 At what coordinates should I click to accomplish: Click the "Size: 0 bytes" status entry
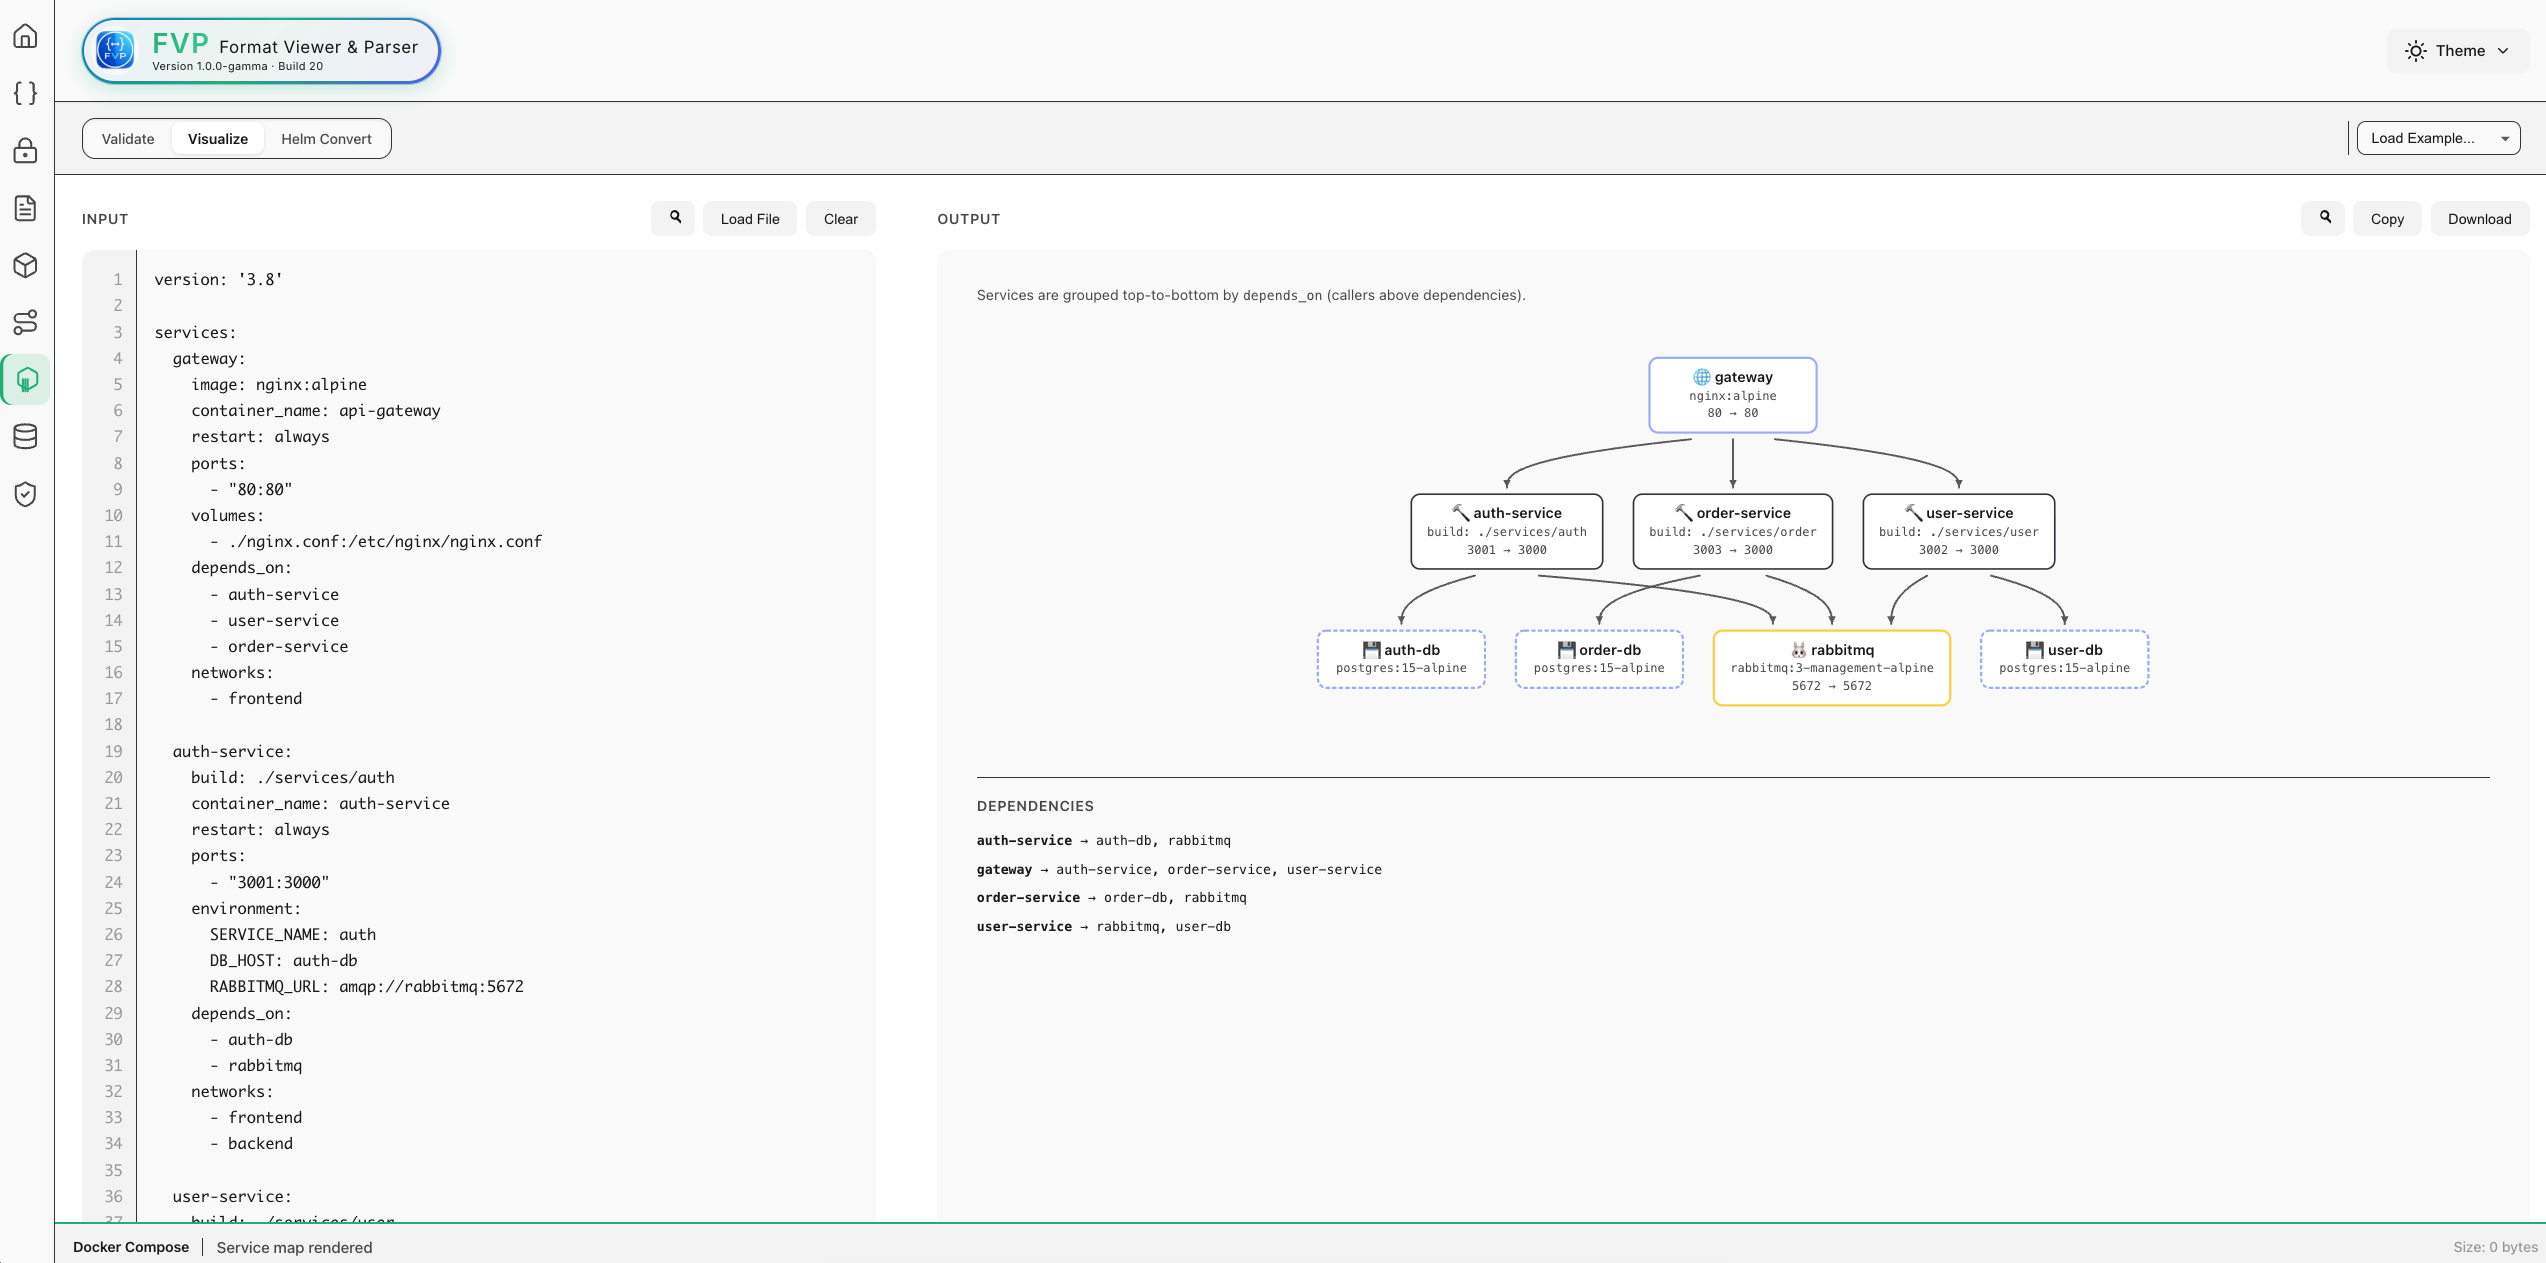click(2495, 1247)
